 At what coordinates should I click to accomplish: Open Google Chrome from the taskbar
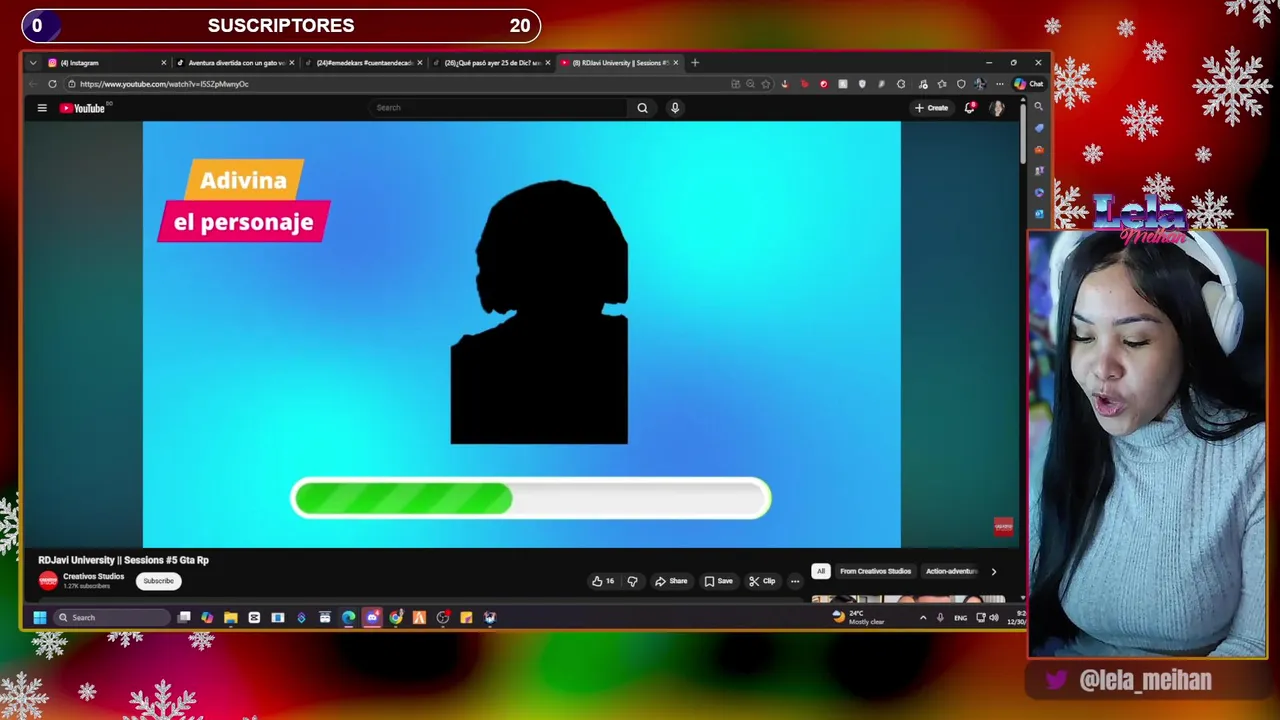(396, 618)
